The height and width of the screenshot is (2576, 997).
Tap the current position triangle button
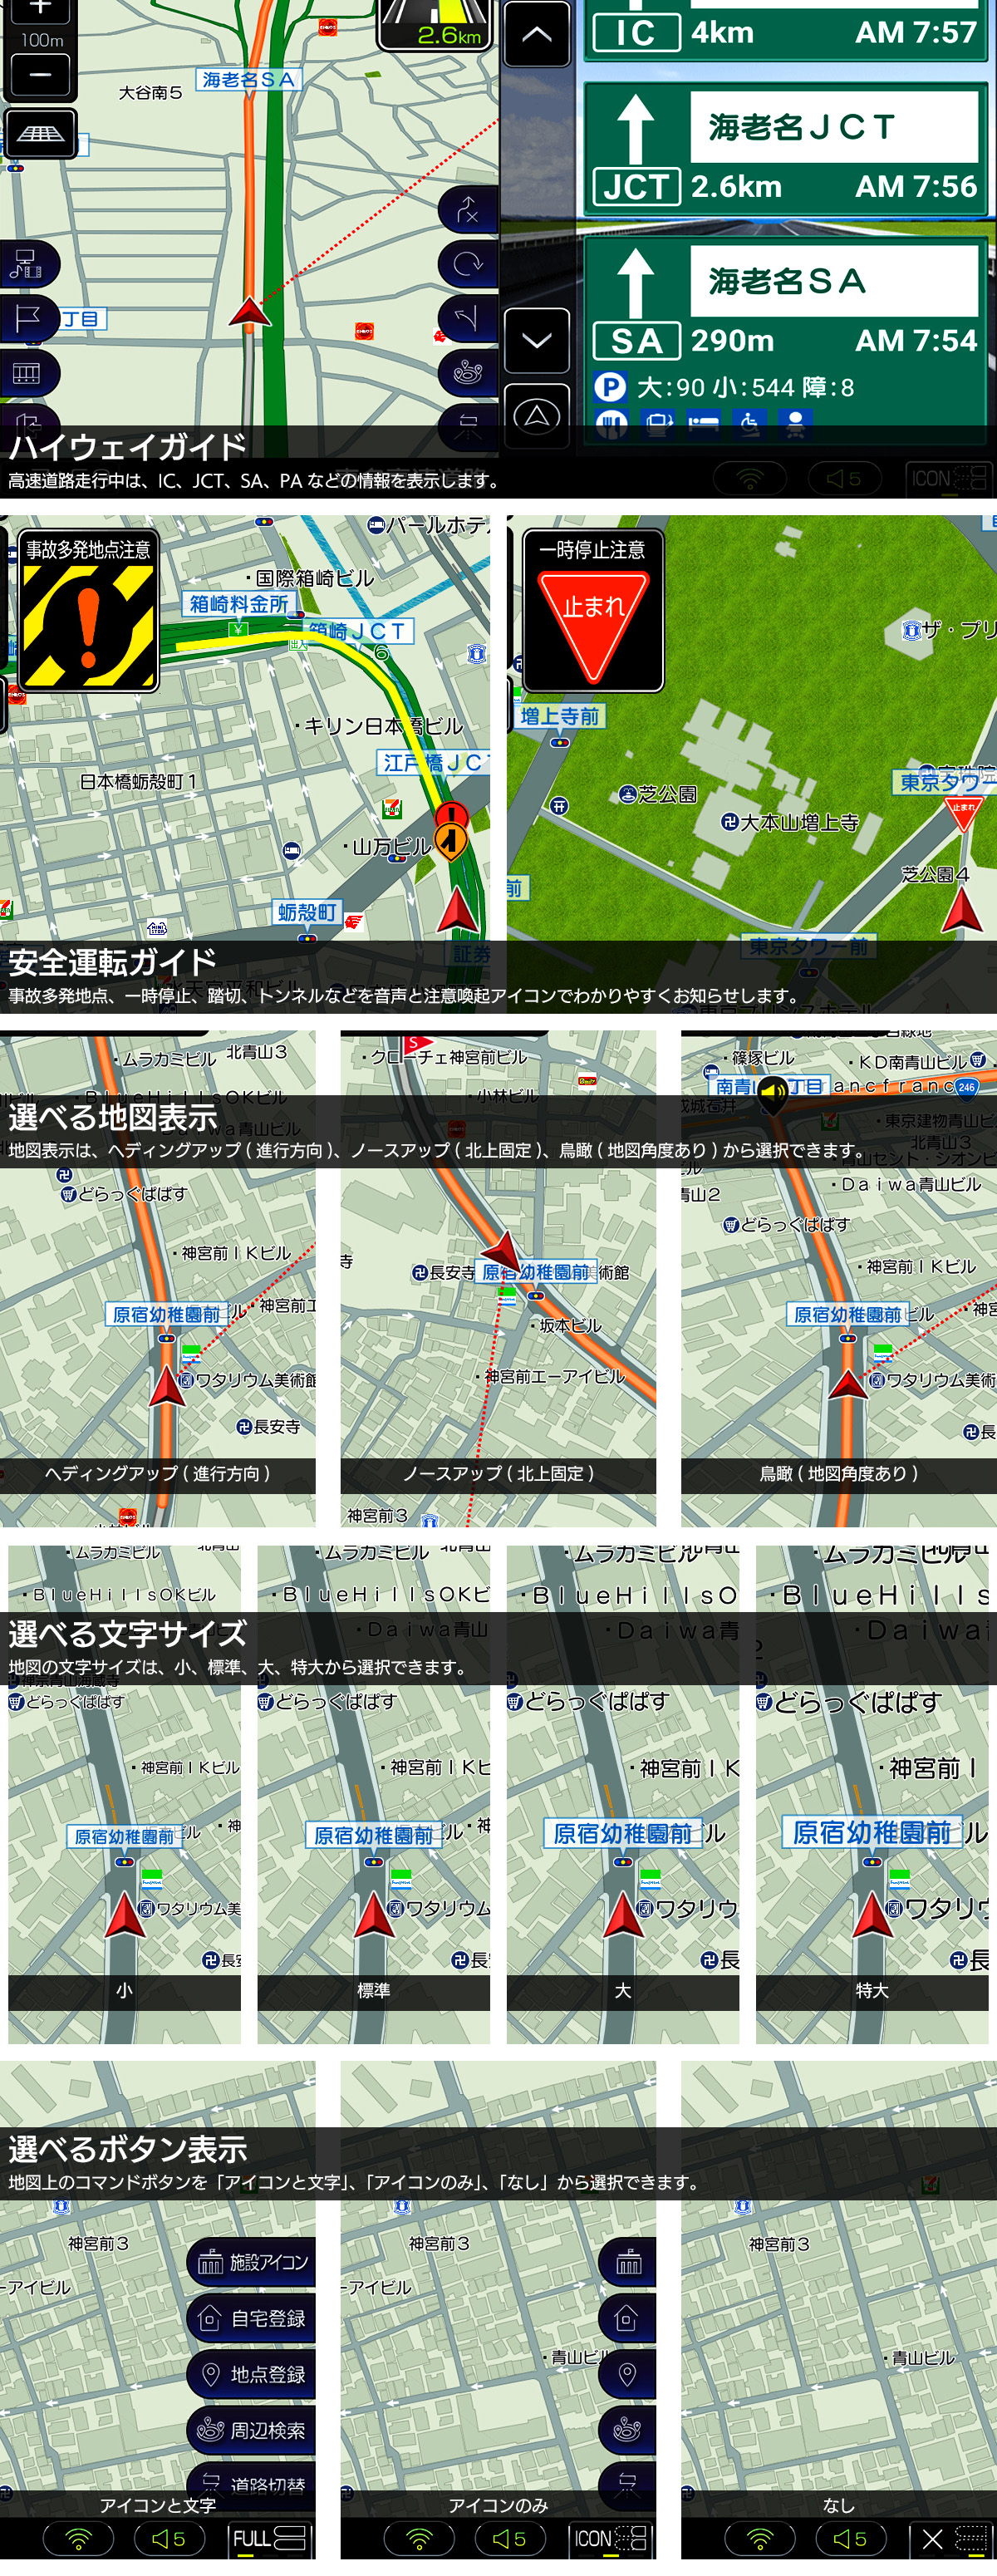point(537,415)
